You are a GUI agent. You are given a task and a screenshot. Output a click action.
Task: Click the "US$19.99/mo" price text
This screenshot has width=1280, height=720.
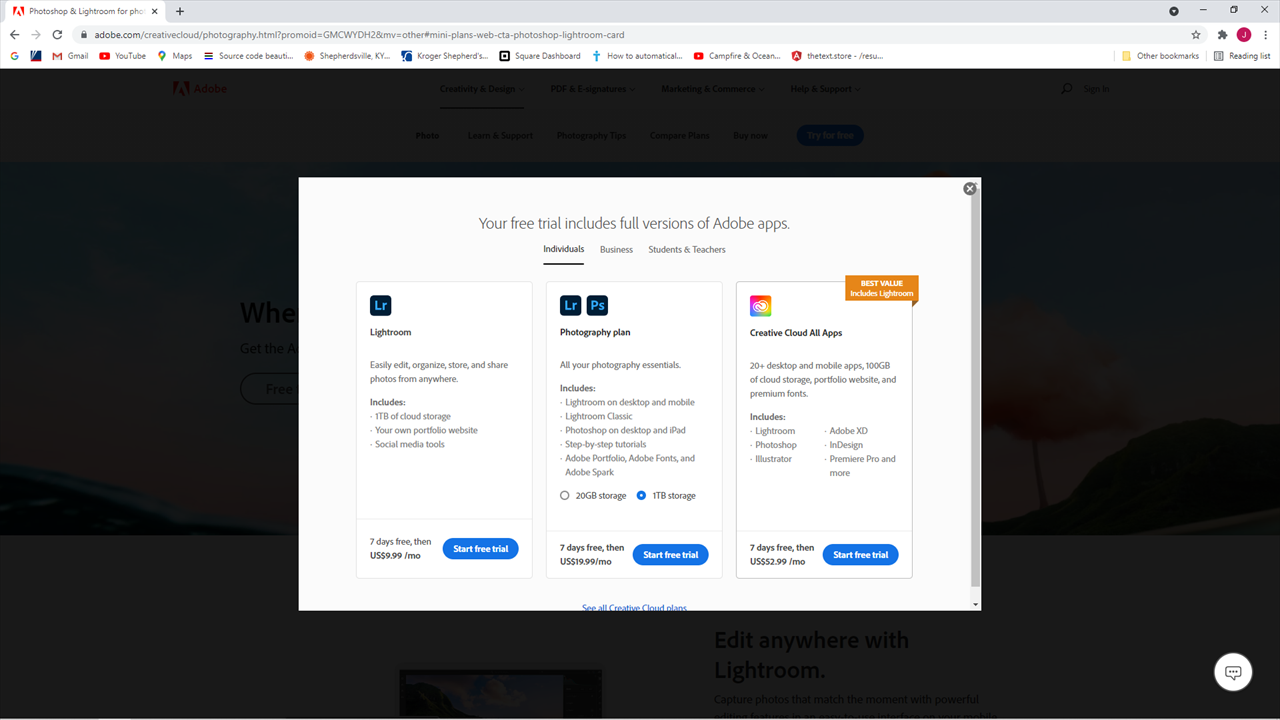[586, 561]
